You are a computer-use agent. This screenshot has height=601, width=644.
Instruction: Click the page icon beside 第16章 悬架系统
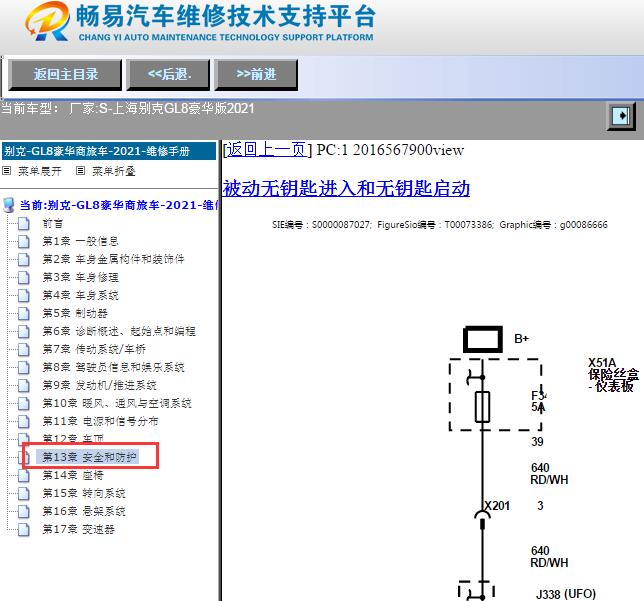pyautogui.click(x=24, y=511)
